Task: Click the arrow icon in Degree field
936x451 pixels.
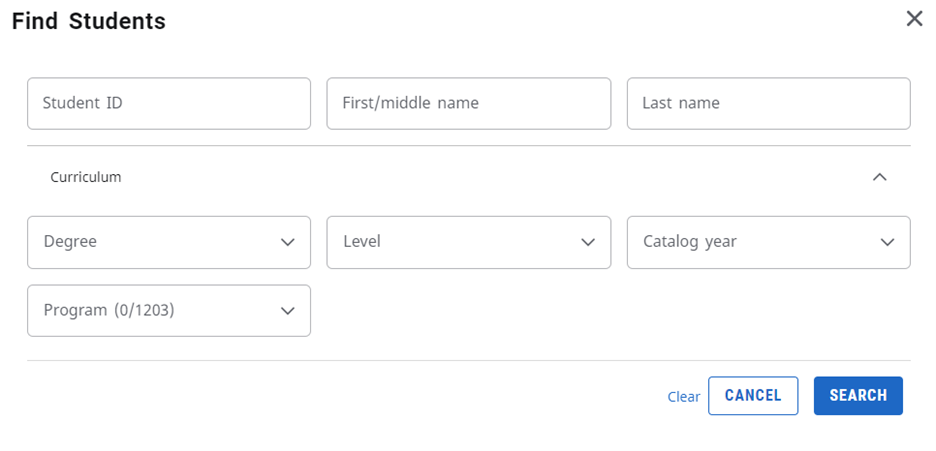Action: click(288, 242)
